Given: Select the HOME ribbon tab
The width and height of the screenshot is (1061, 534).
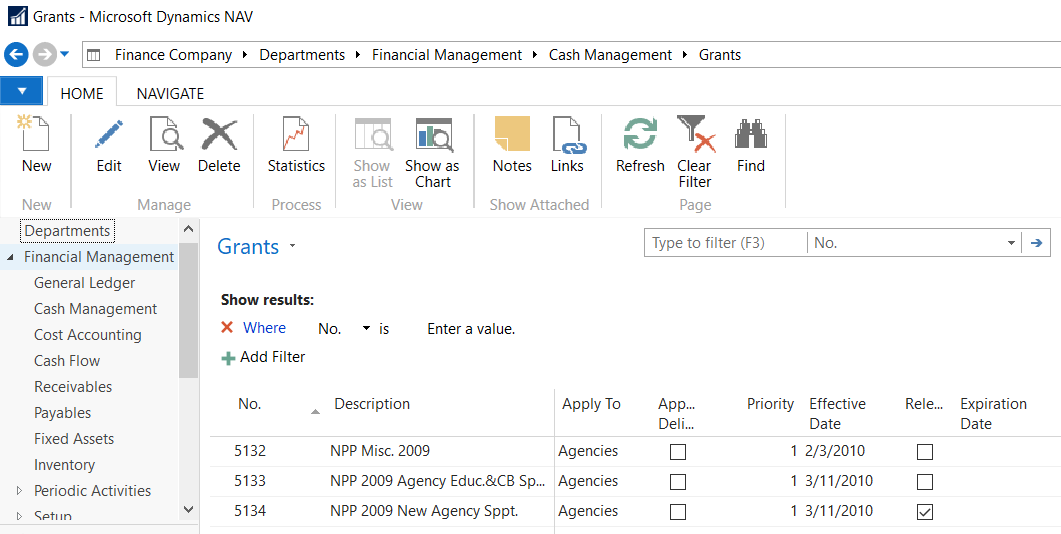Looking at the screenshot, I should (x=82, y=94).
